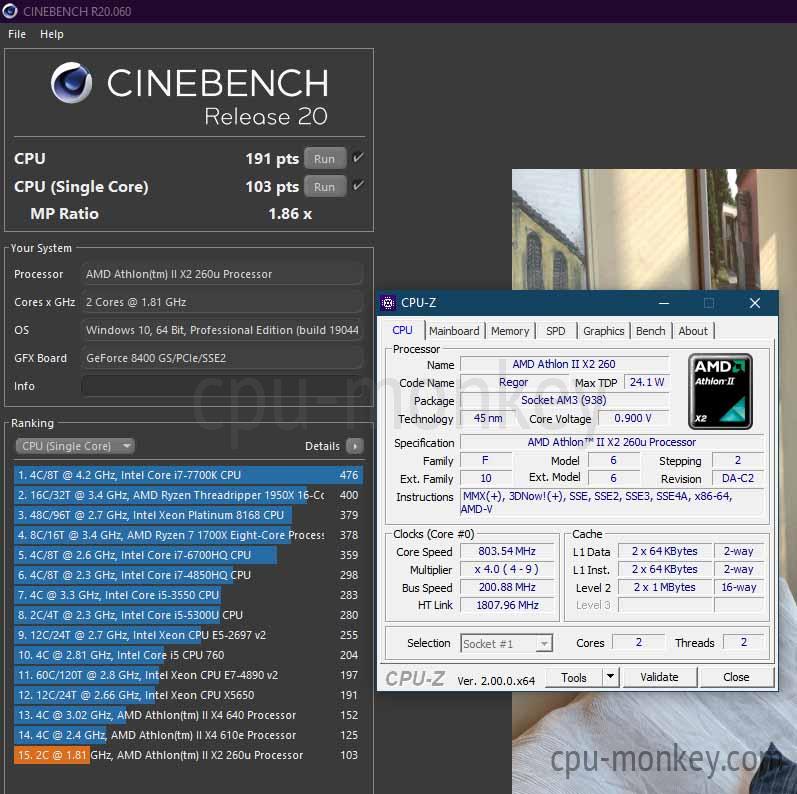797x794 pixels.
Task: Select ranking row 10 Core i5 CPU 760
Action: click(188, 655)
